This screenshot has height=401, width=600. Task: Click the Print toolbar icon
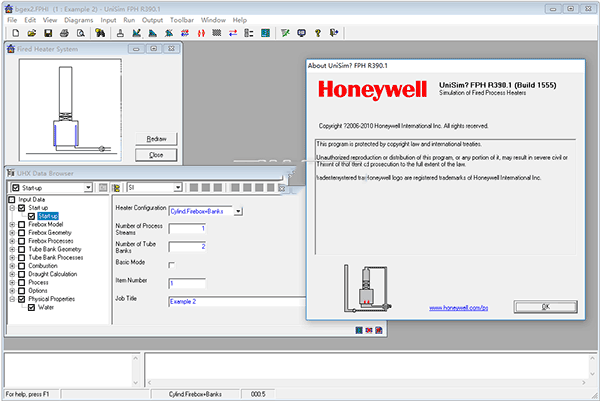point(64,33)
